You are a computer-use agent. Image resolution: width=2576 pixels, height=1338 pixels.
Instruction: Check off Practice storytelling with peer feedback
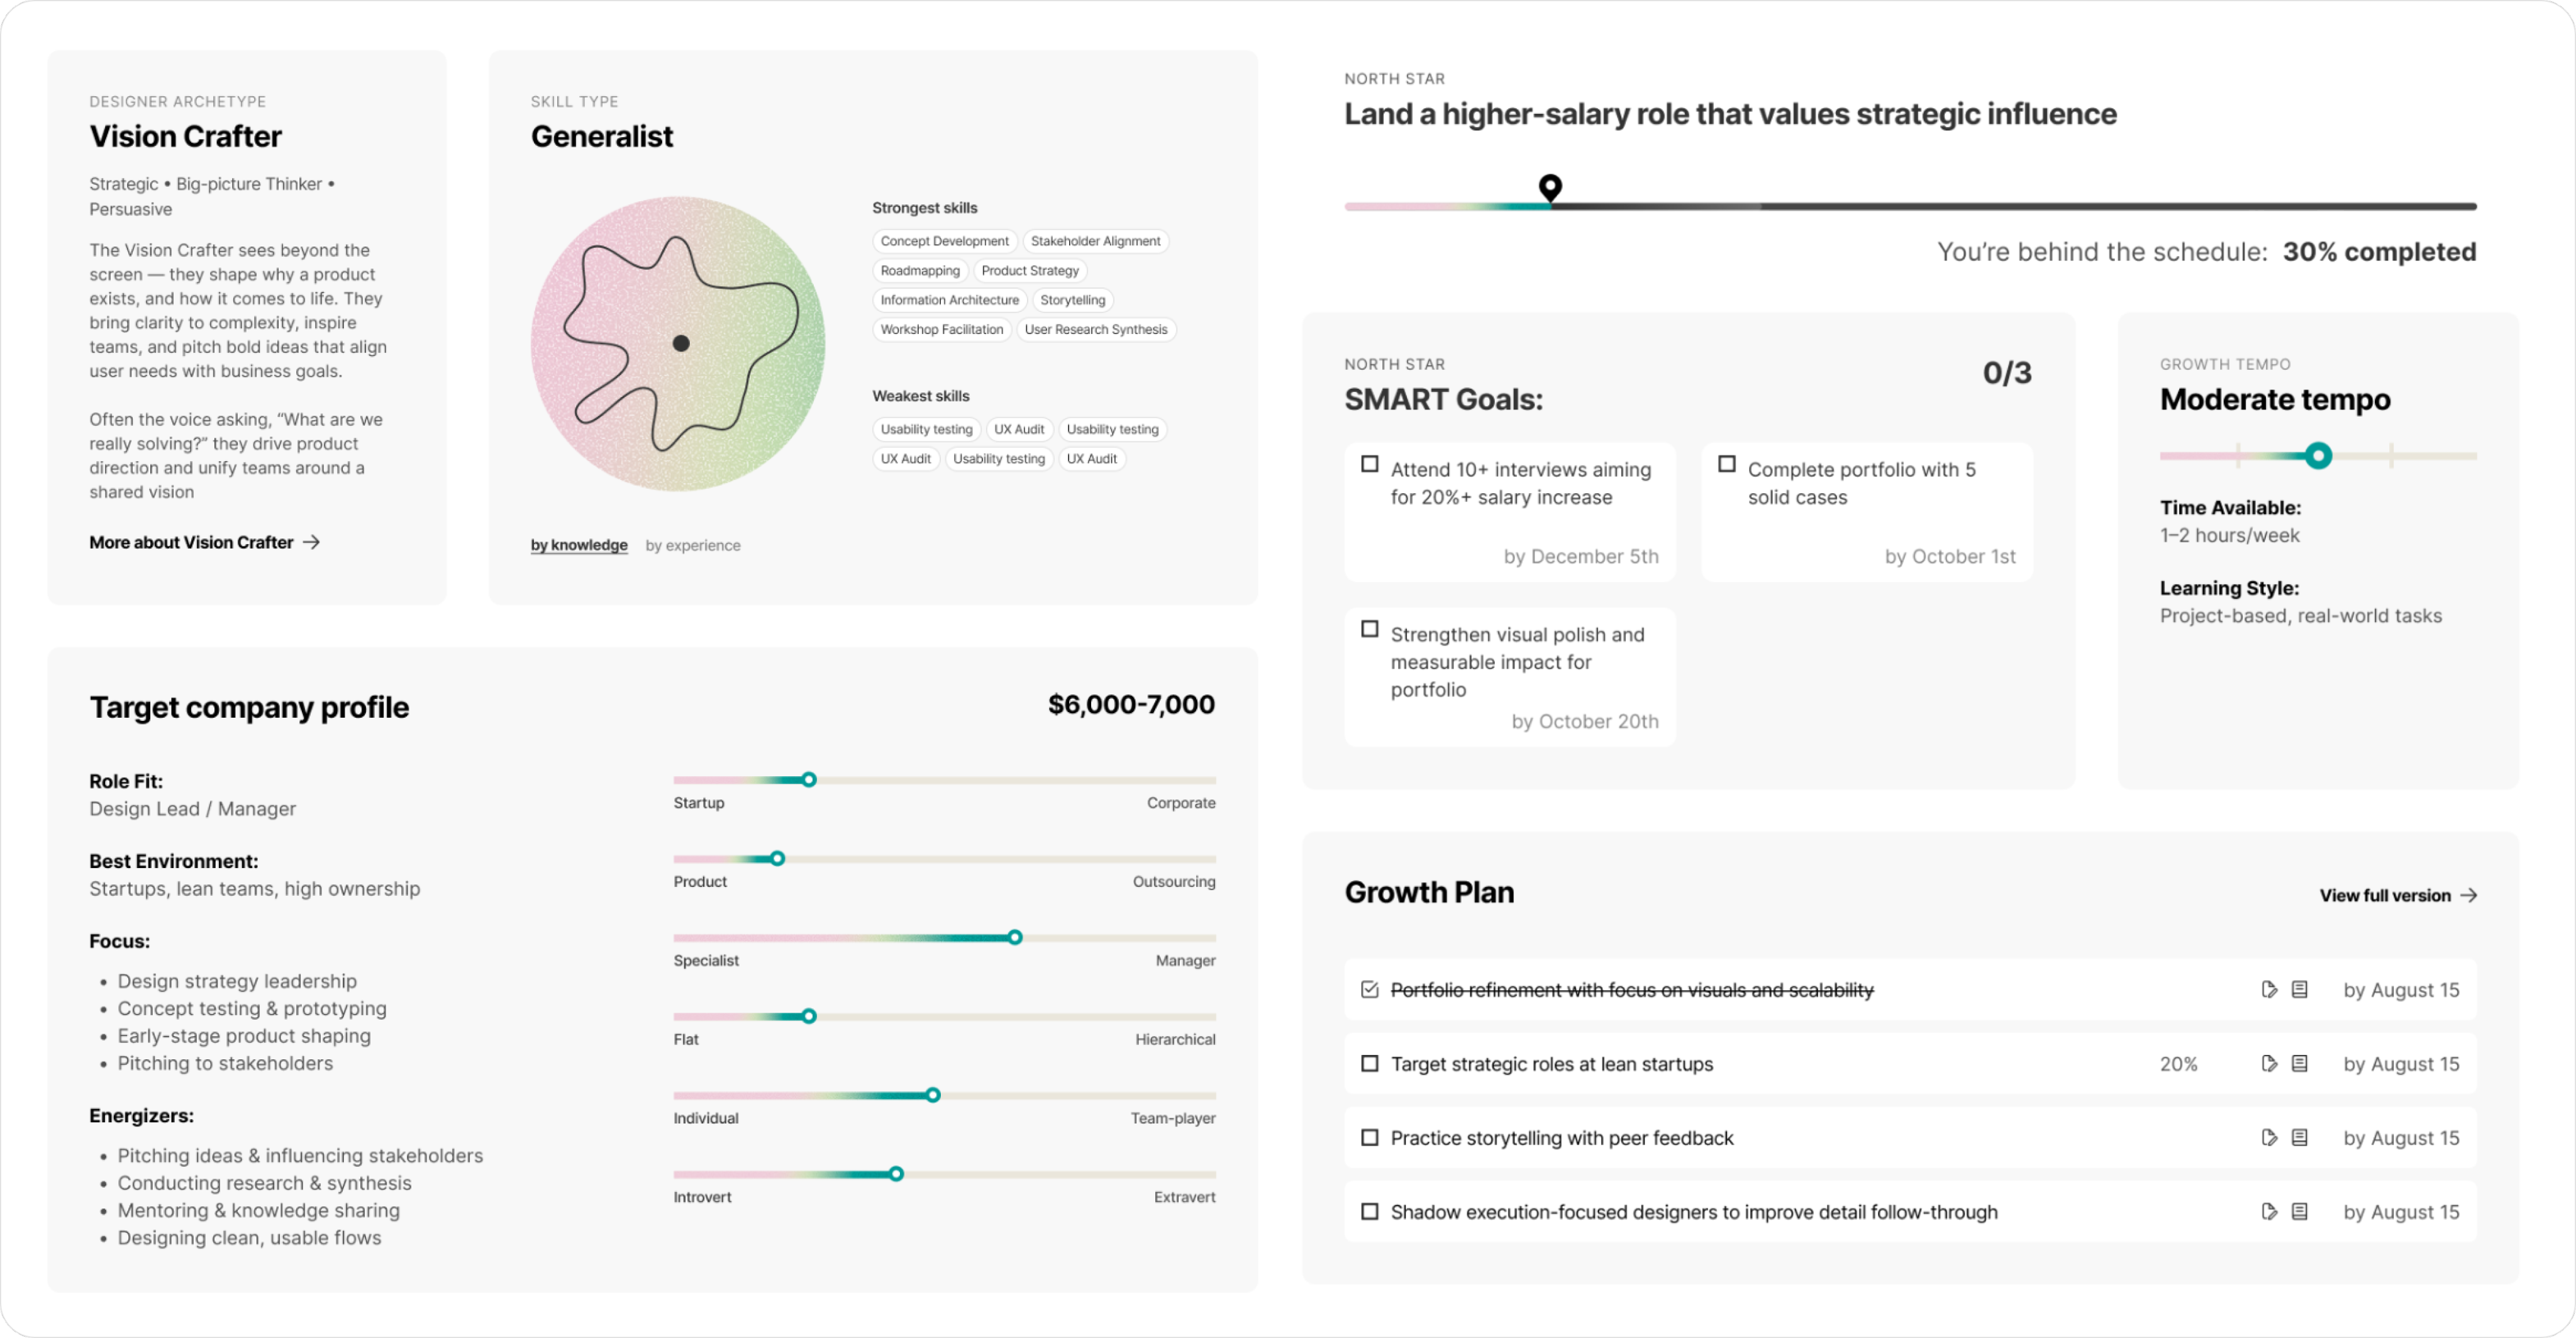[1370, 1138]
